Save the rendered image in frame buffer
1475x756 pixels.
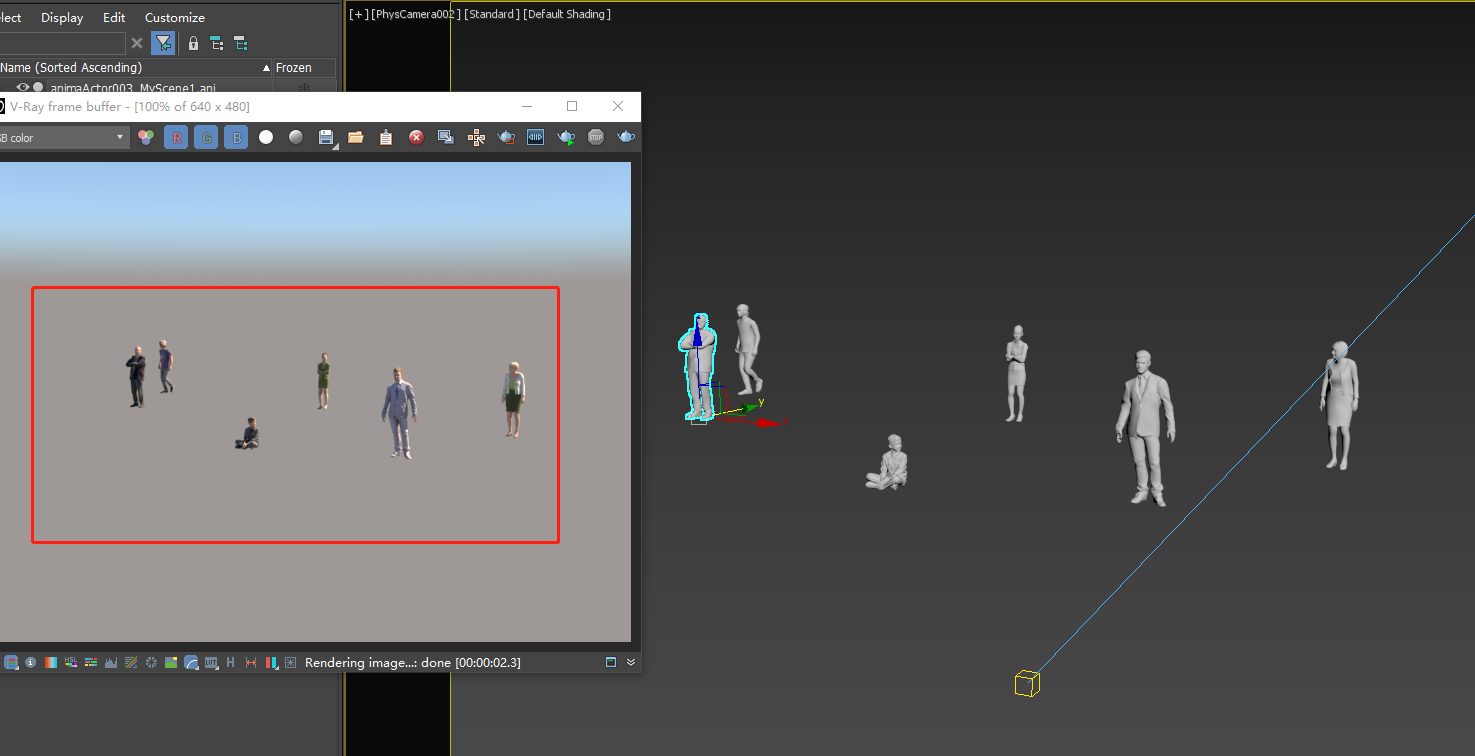pyautogui.click(x=326, y=137)
